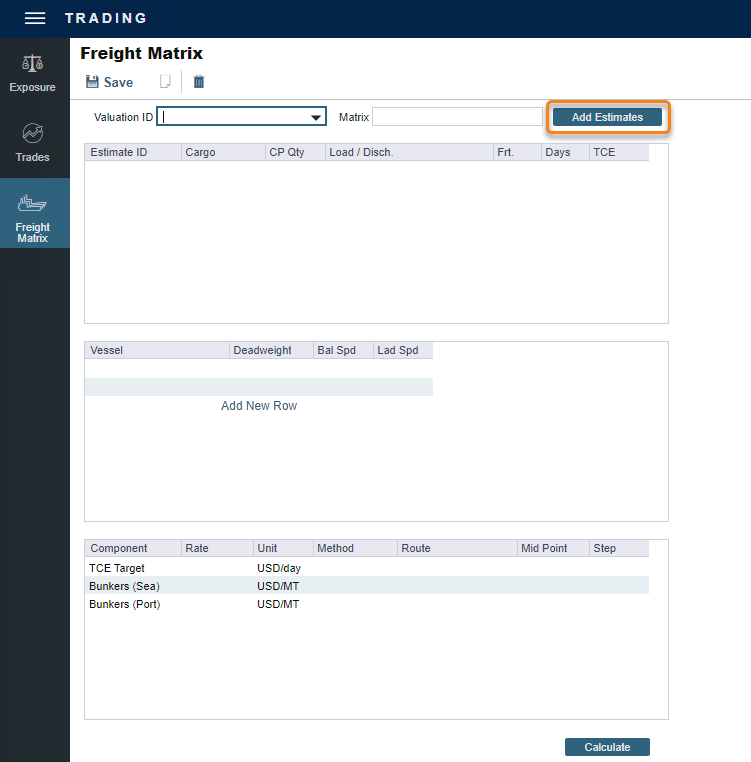The height and width of the screenshot is (762, 751).
Task: Click the Deadweight column header
Action: click(262, 350)
